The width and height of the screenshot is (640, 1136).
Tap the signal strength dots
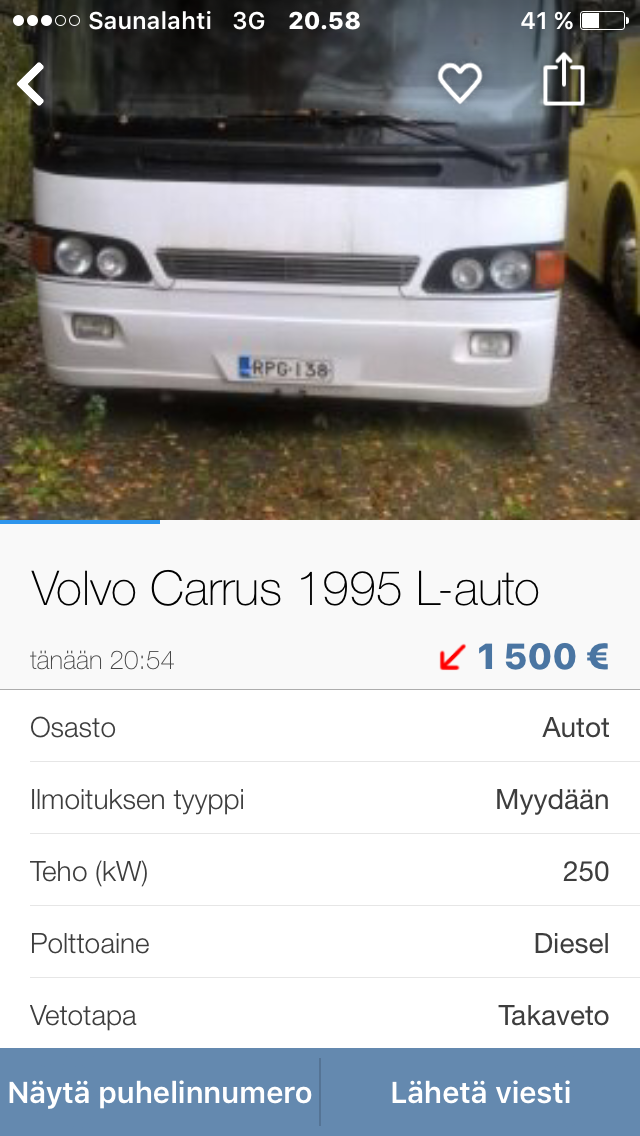coord(46,21)
